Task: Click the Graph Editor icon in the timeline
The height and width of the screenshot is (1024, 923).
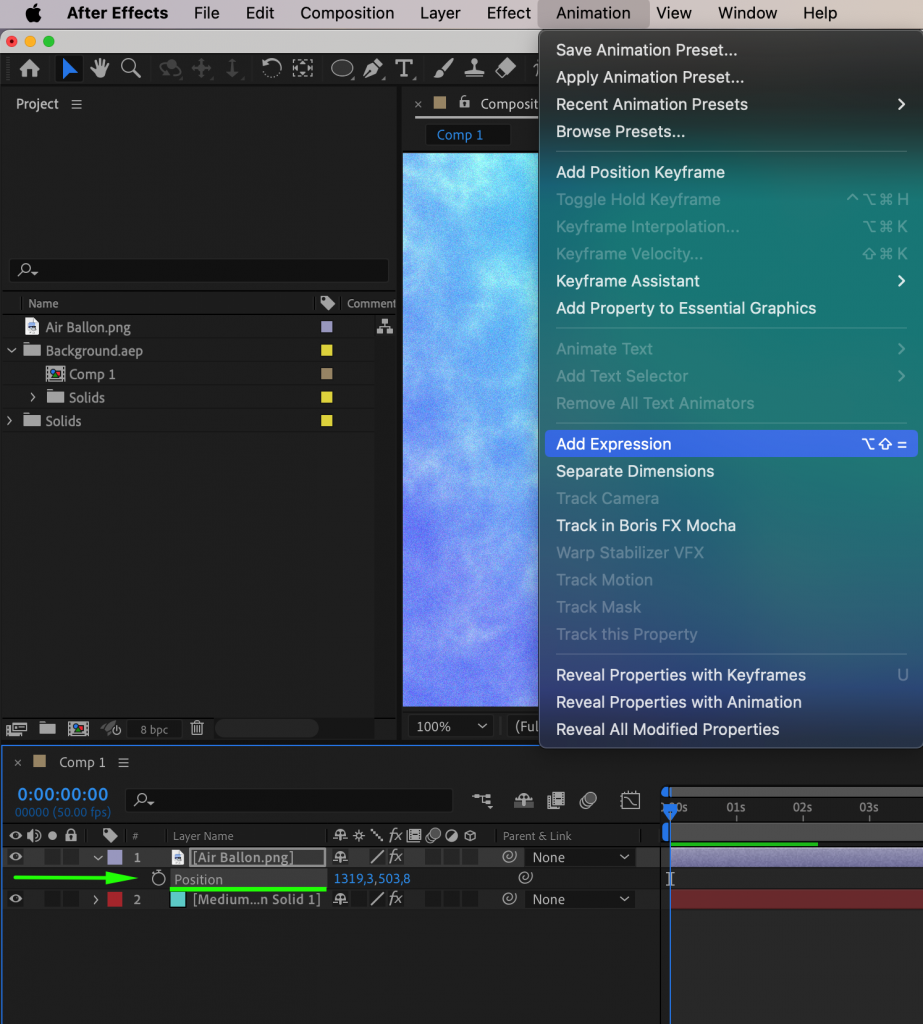Action: pos(631,800)
